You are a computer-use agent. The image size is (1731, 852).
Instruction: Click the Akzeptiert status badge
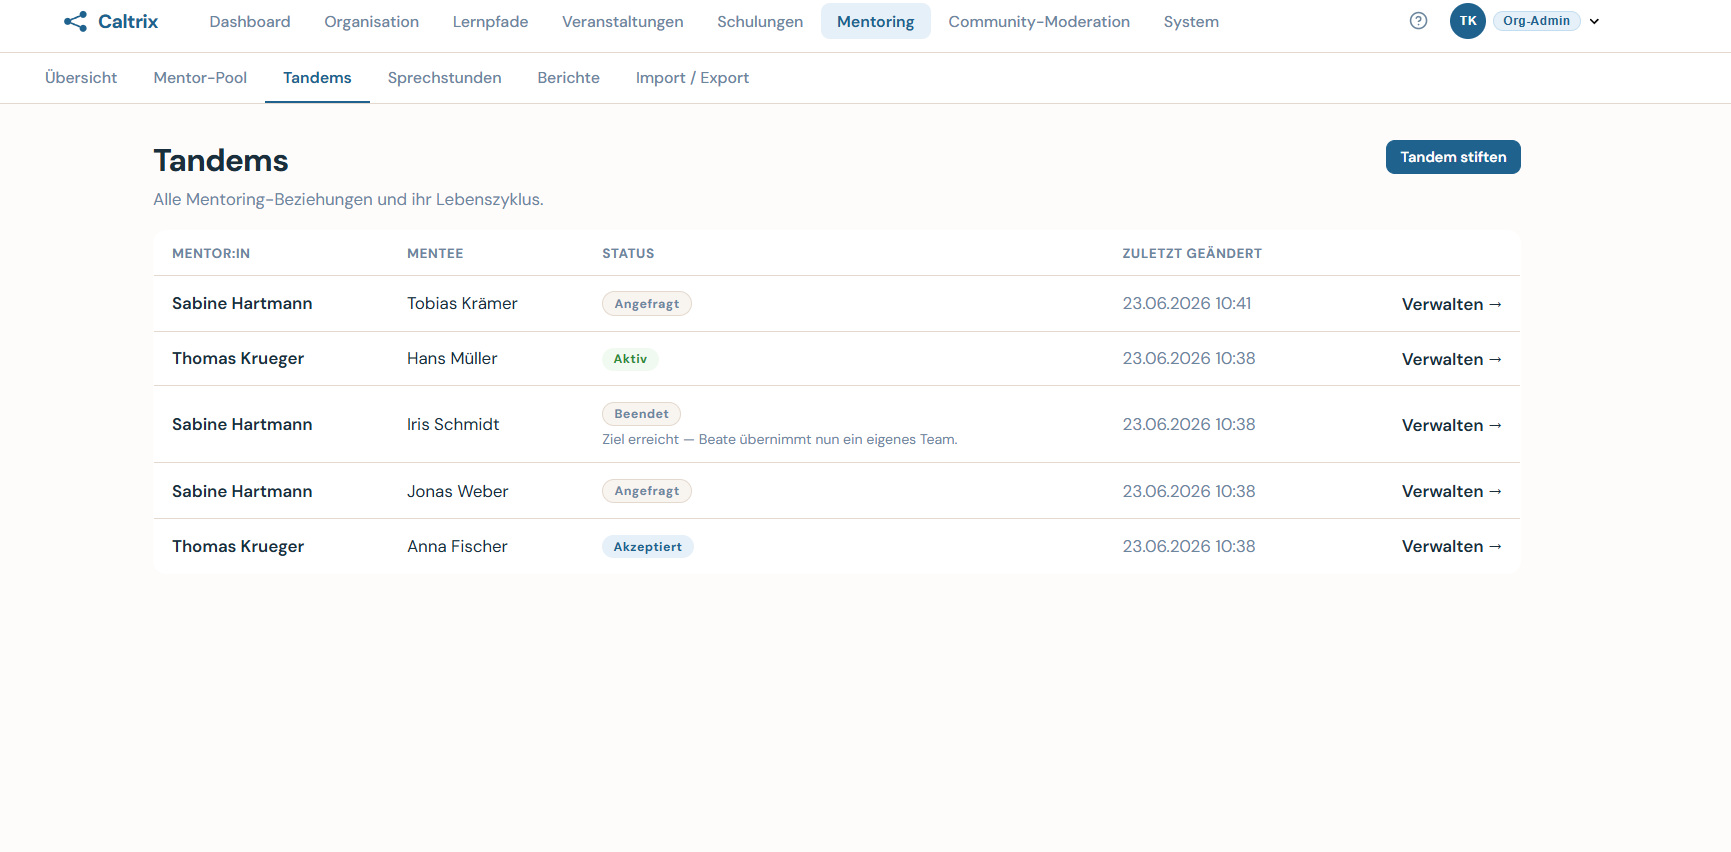[x=647, y=547]
